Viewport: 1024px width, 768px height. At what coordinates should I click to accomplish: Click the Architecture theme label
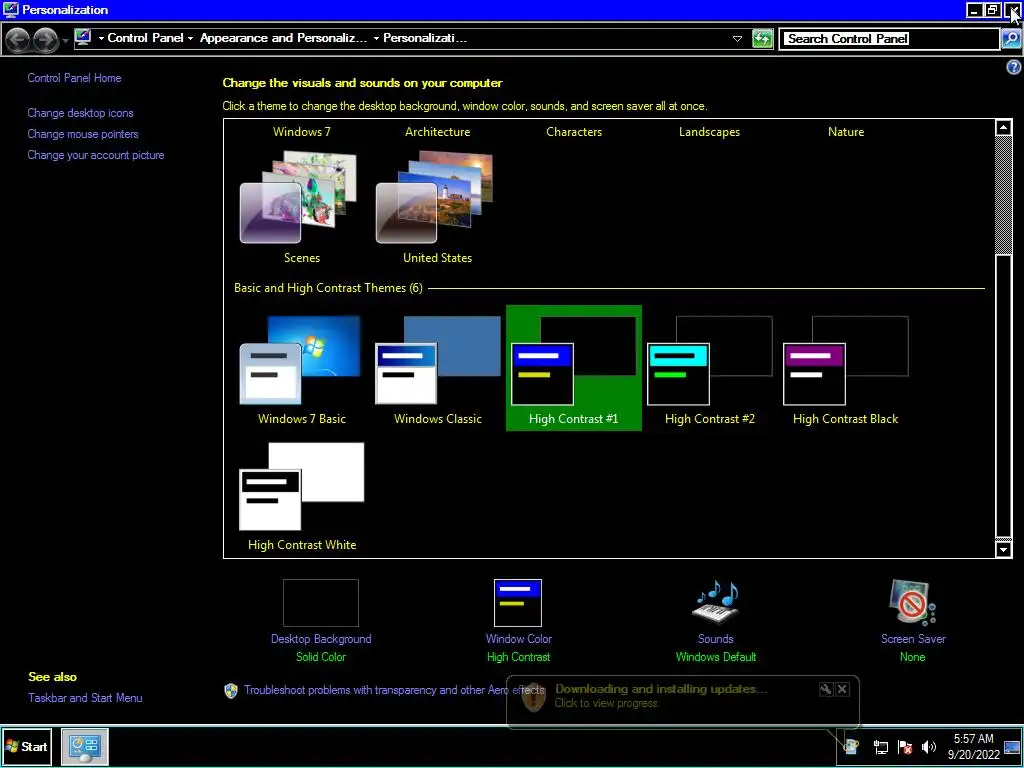pos(438,131)
